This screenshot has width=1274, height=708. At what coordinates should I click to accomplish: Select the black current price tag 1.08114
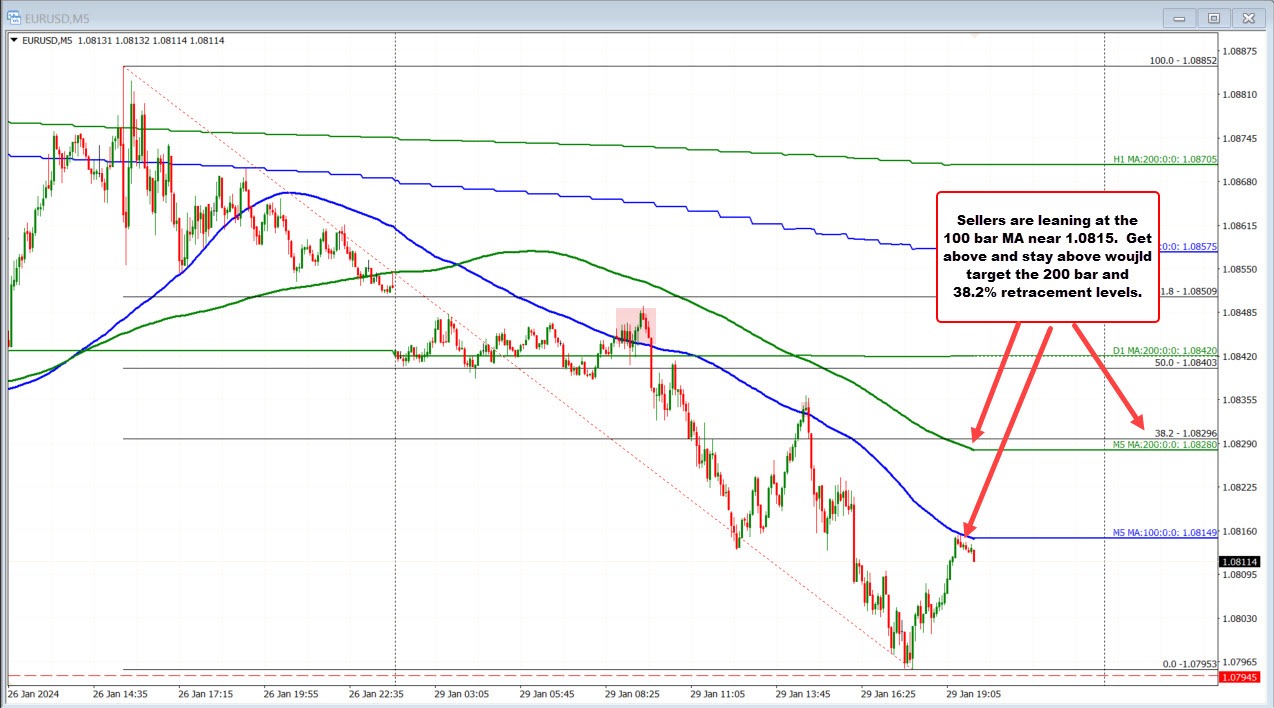click(1242, 562)
